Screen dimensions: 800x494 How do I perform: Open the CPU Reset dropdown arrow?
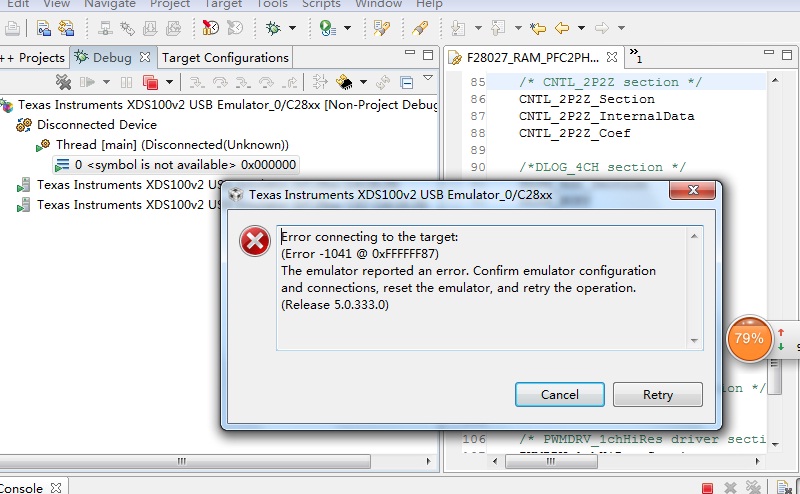[x=363, y=82]
